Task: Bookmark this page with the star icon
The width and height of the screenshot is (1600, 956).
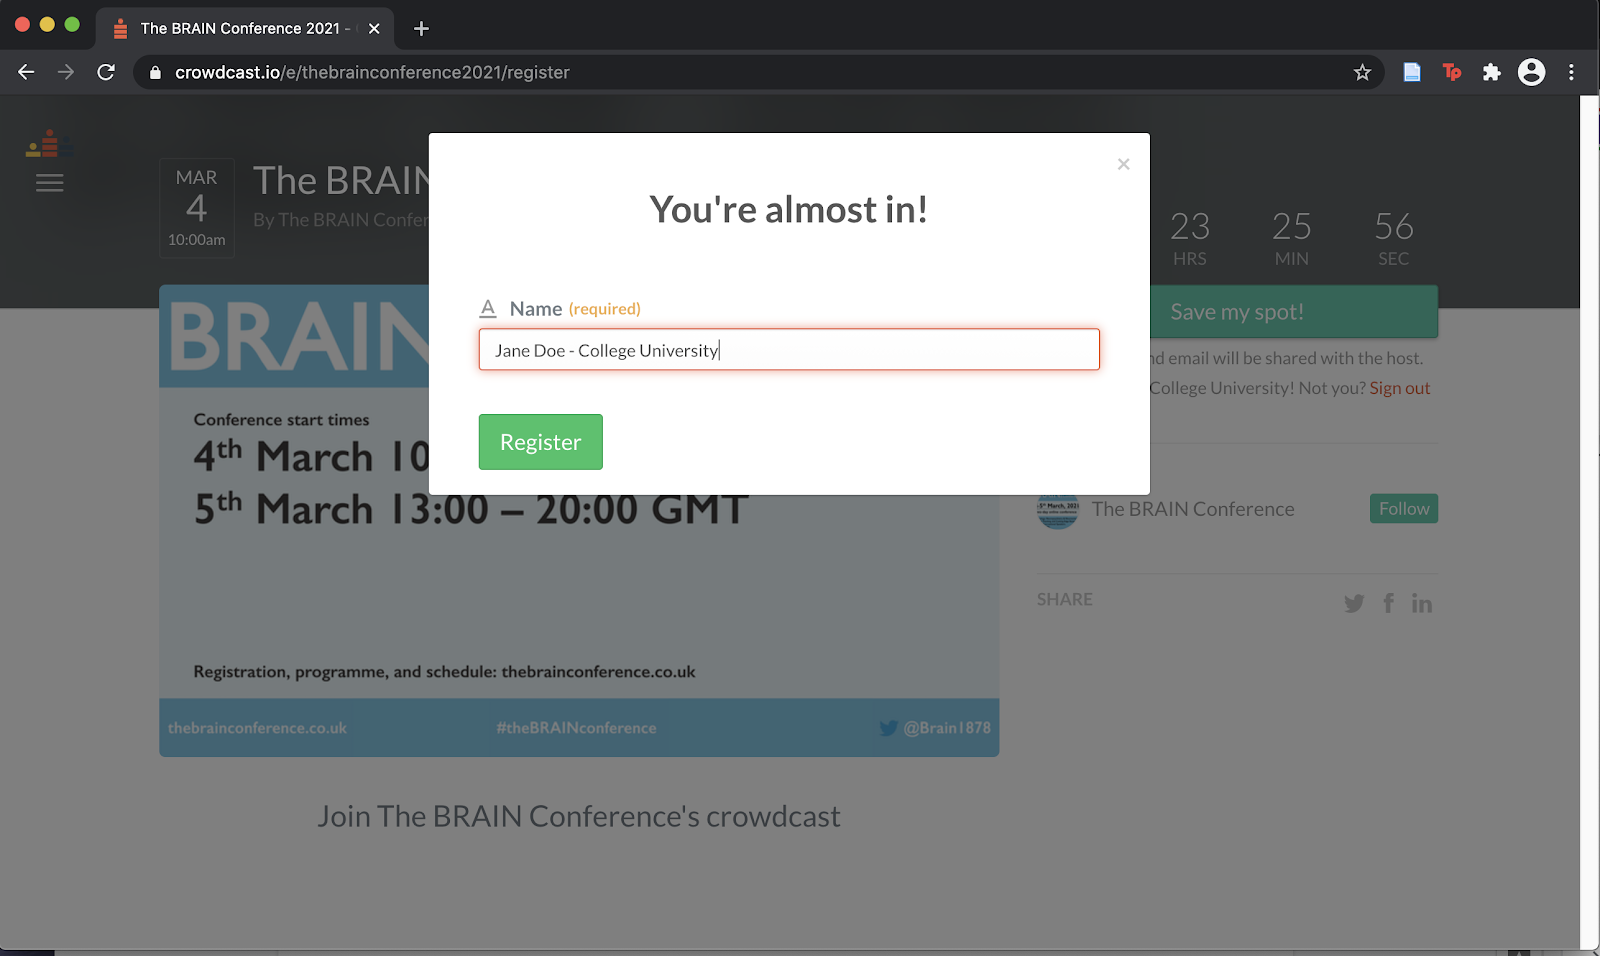Action: pos(1362,72)
